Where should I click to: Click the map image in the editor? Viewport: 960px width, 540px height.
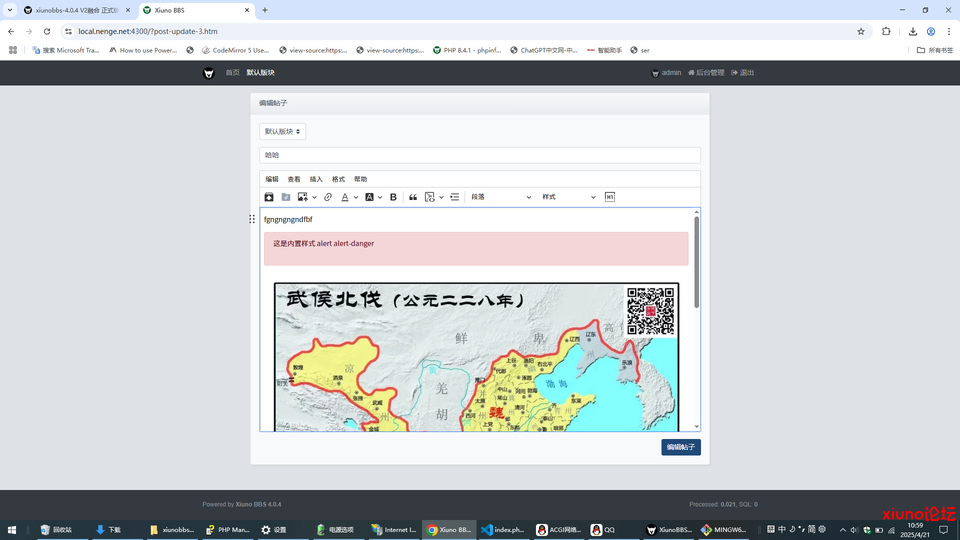[476, 357]
